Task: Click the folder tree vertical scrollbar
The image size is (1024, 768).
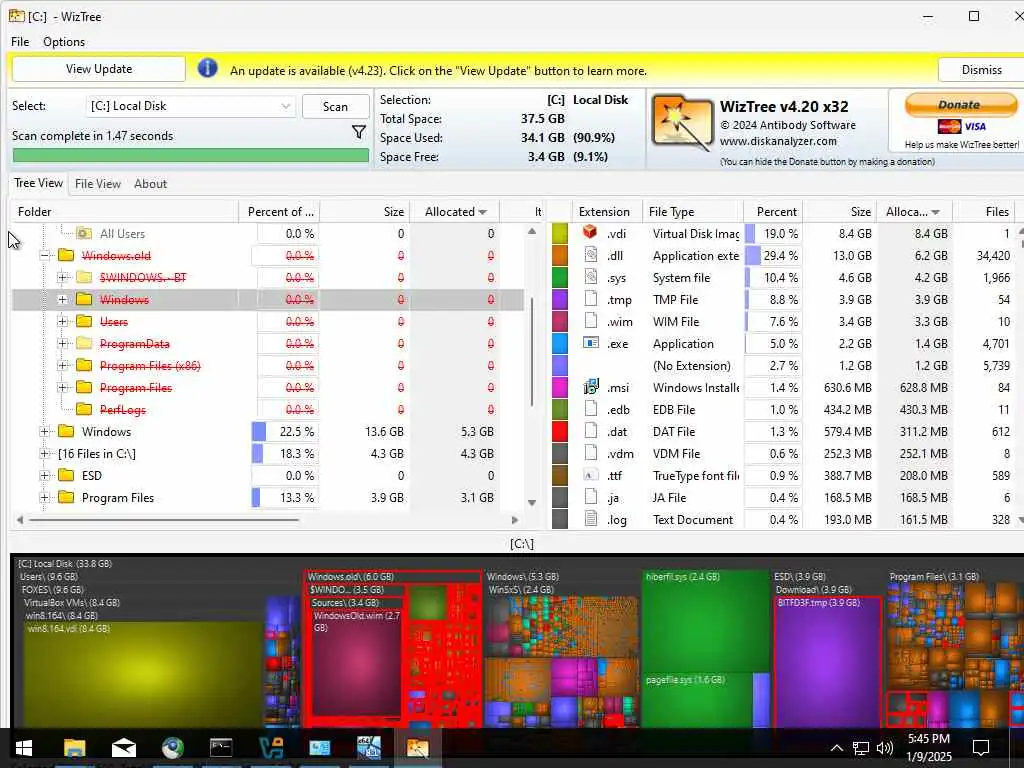Action: coord(532,353)
